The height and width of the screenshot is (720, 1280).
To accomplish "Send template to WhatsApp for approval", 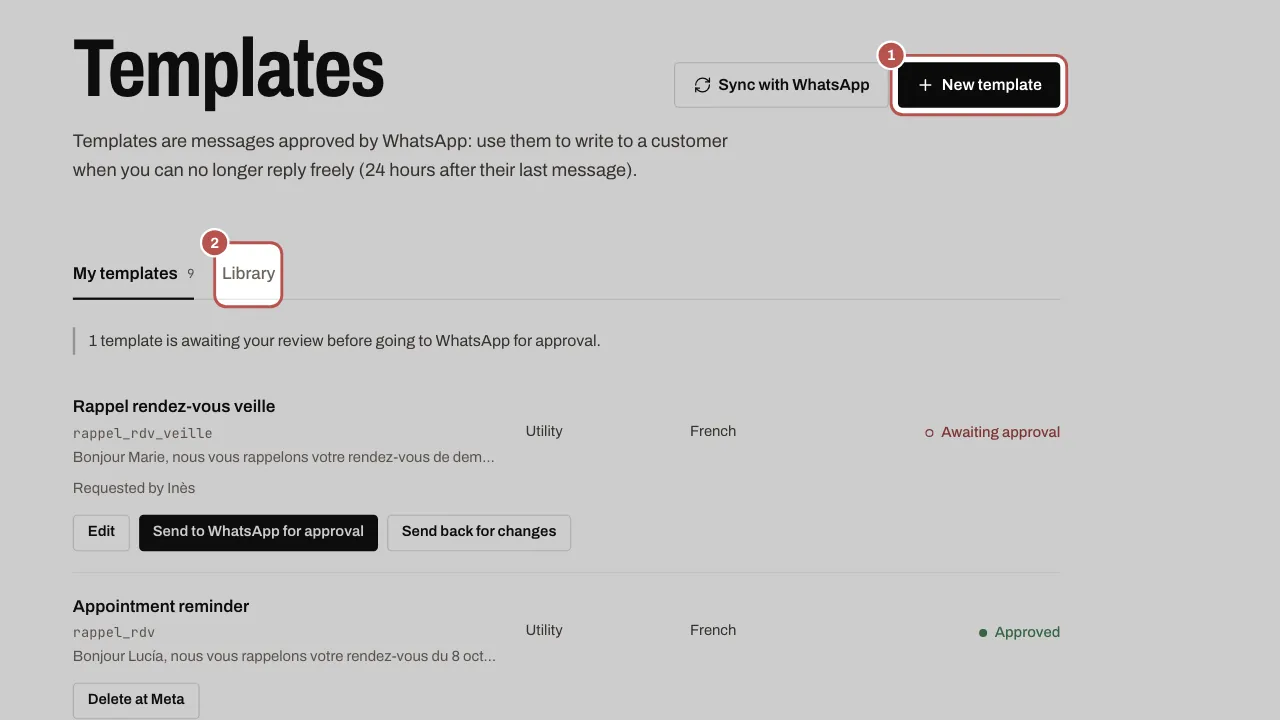I will pyautogui.click(x=258, y=532).
